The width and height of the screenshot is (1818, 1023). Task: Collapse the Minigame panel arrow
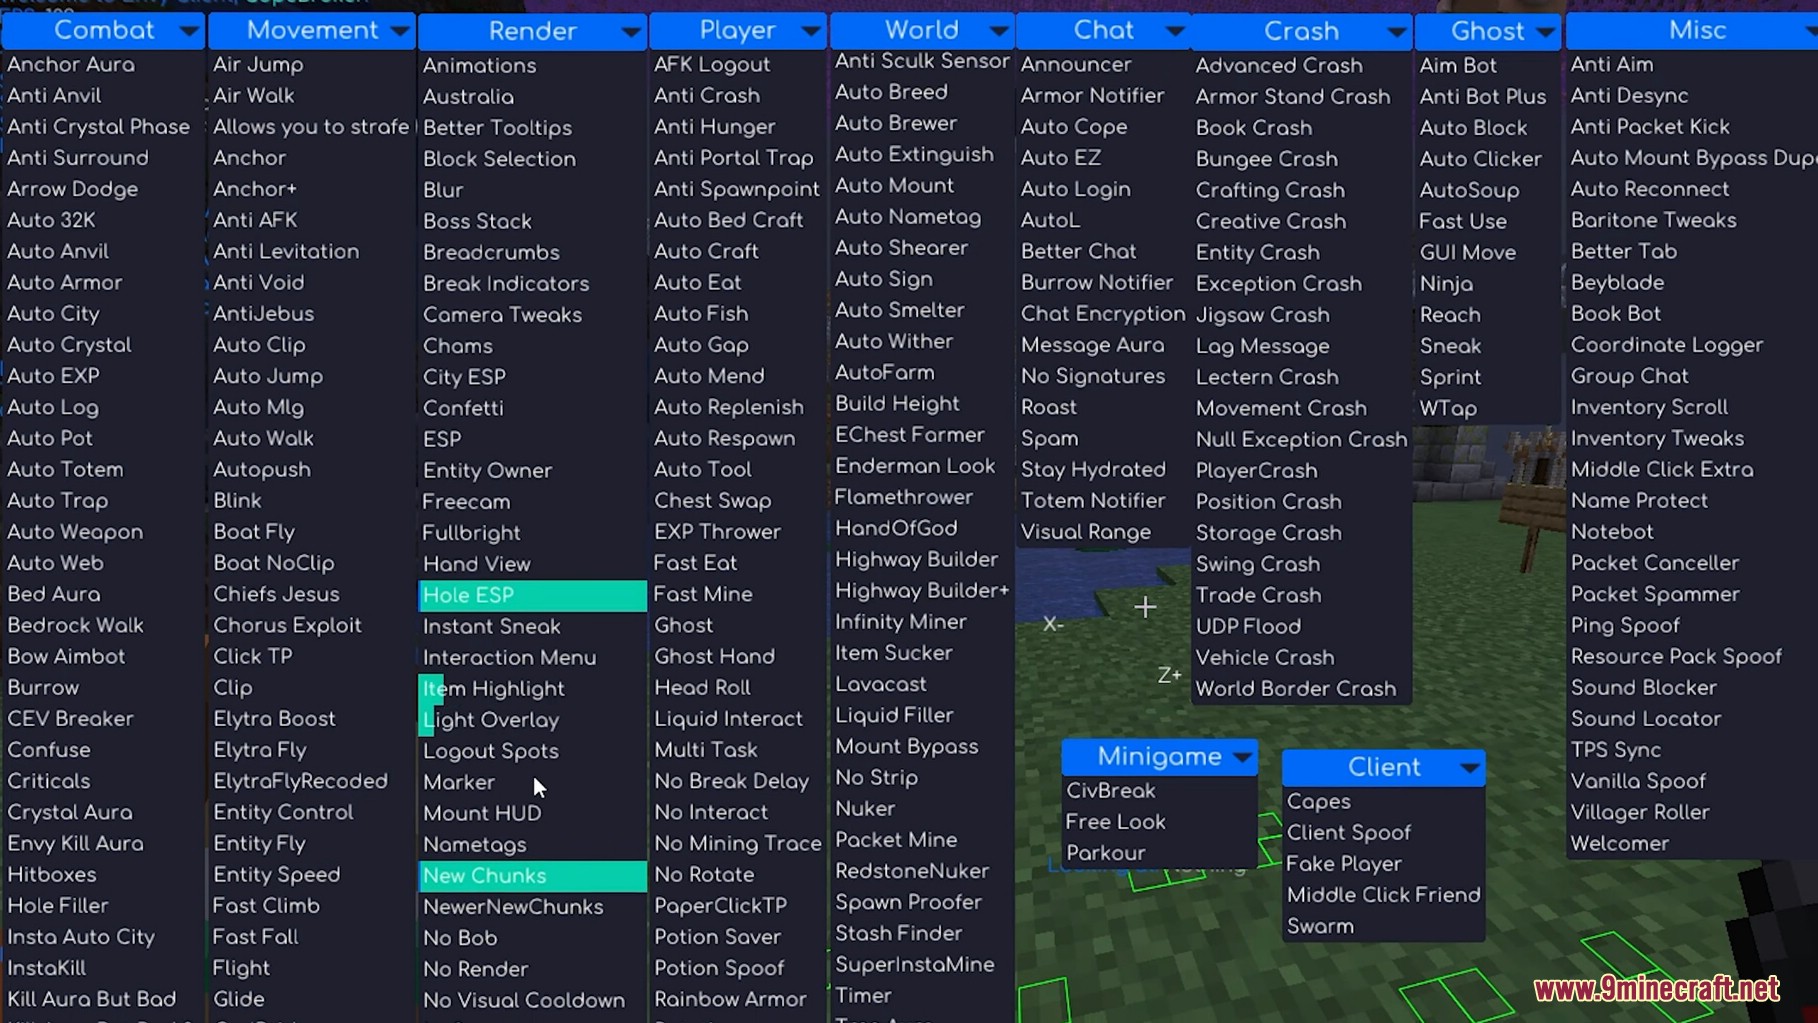1242,757
